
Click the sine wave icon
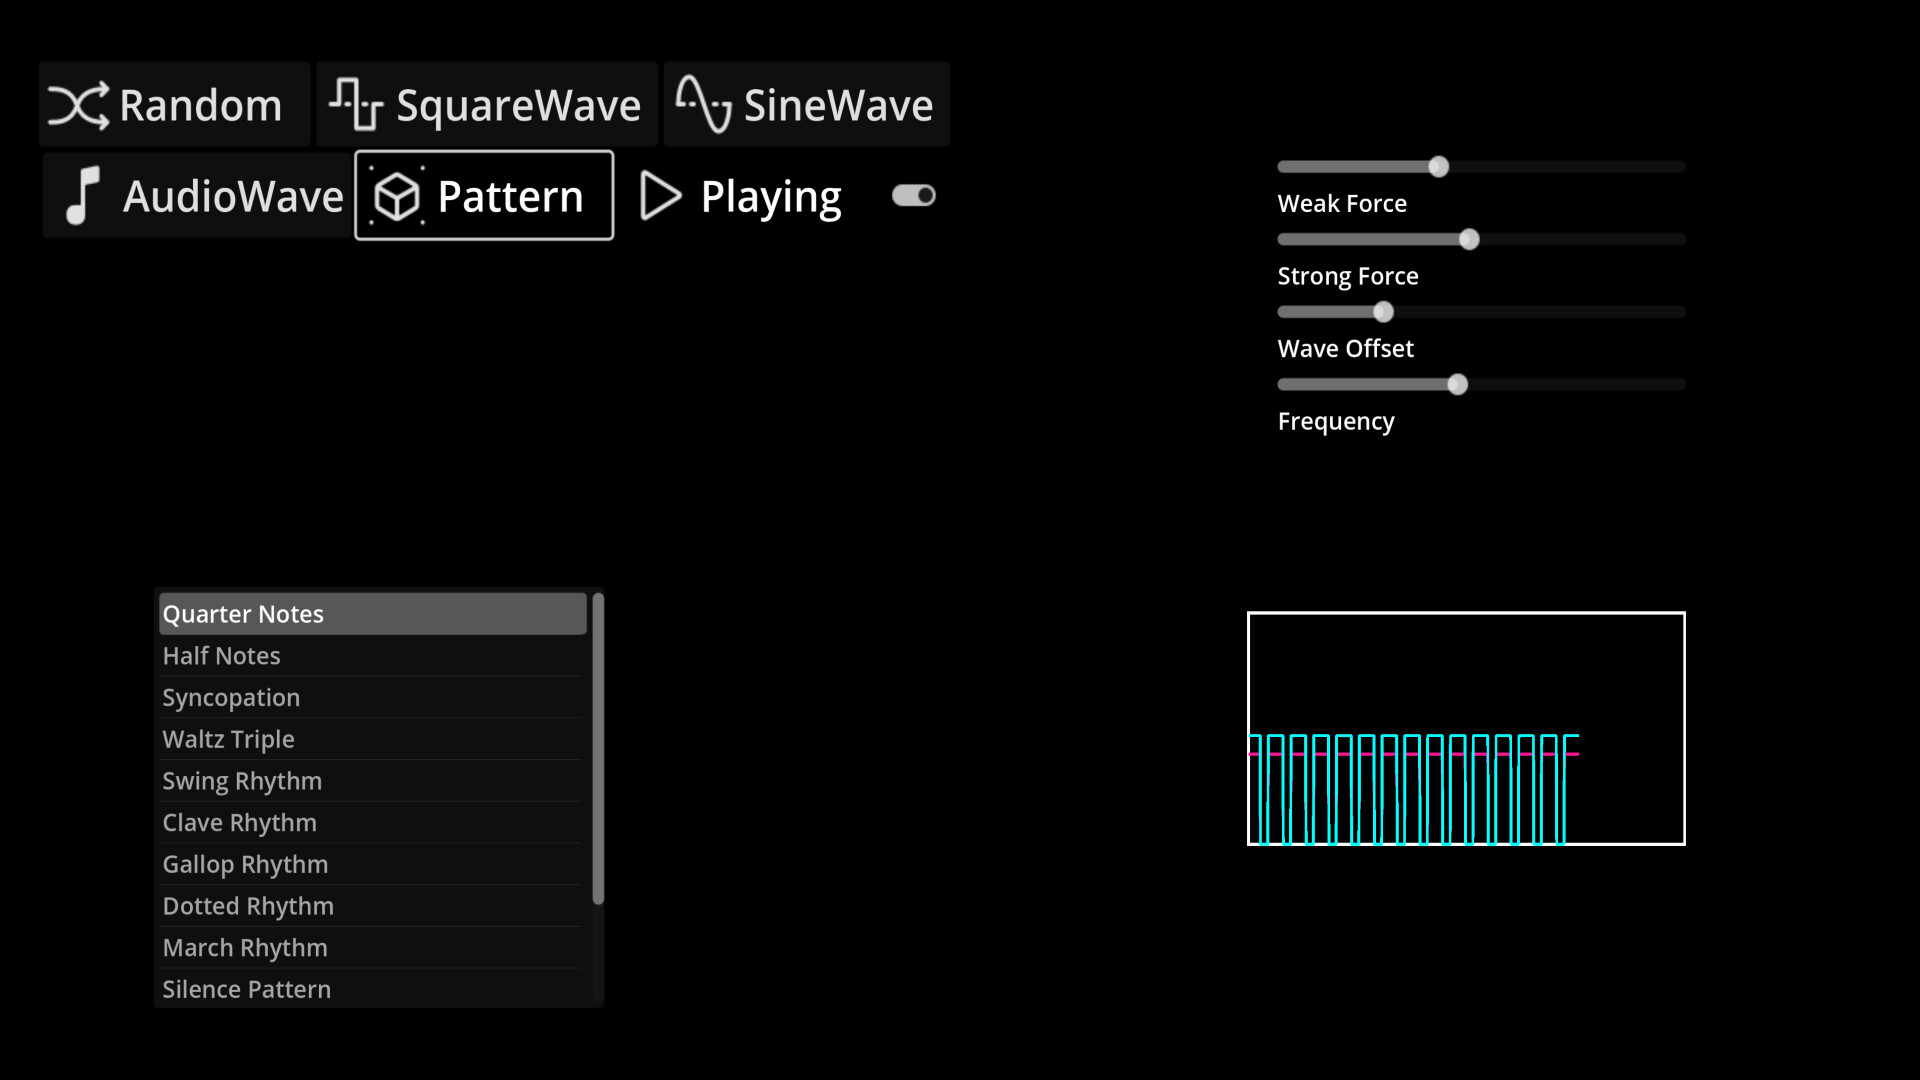pos(702,104)
